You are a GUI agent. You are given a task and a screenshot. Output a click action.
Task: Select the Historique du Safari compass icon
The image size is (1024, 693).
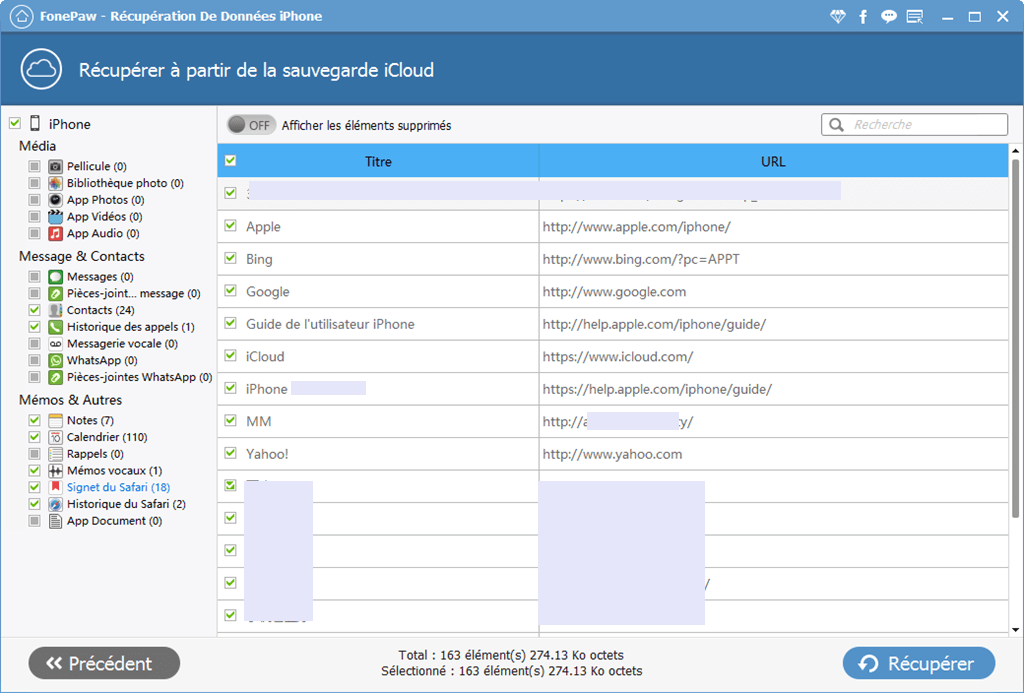point(56,504)
